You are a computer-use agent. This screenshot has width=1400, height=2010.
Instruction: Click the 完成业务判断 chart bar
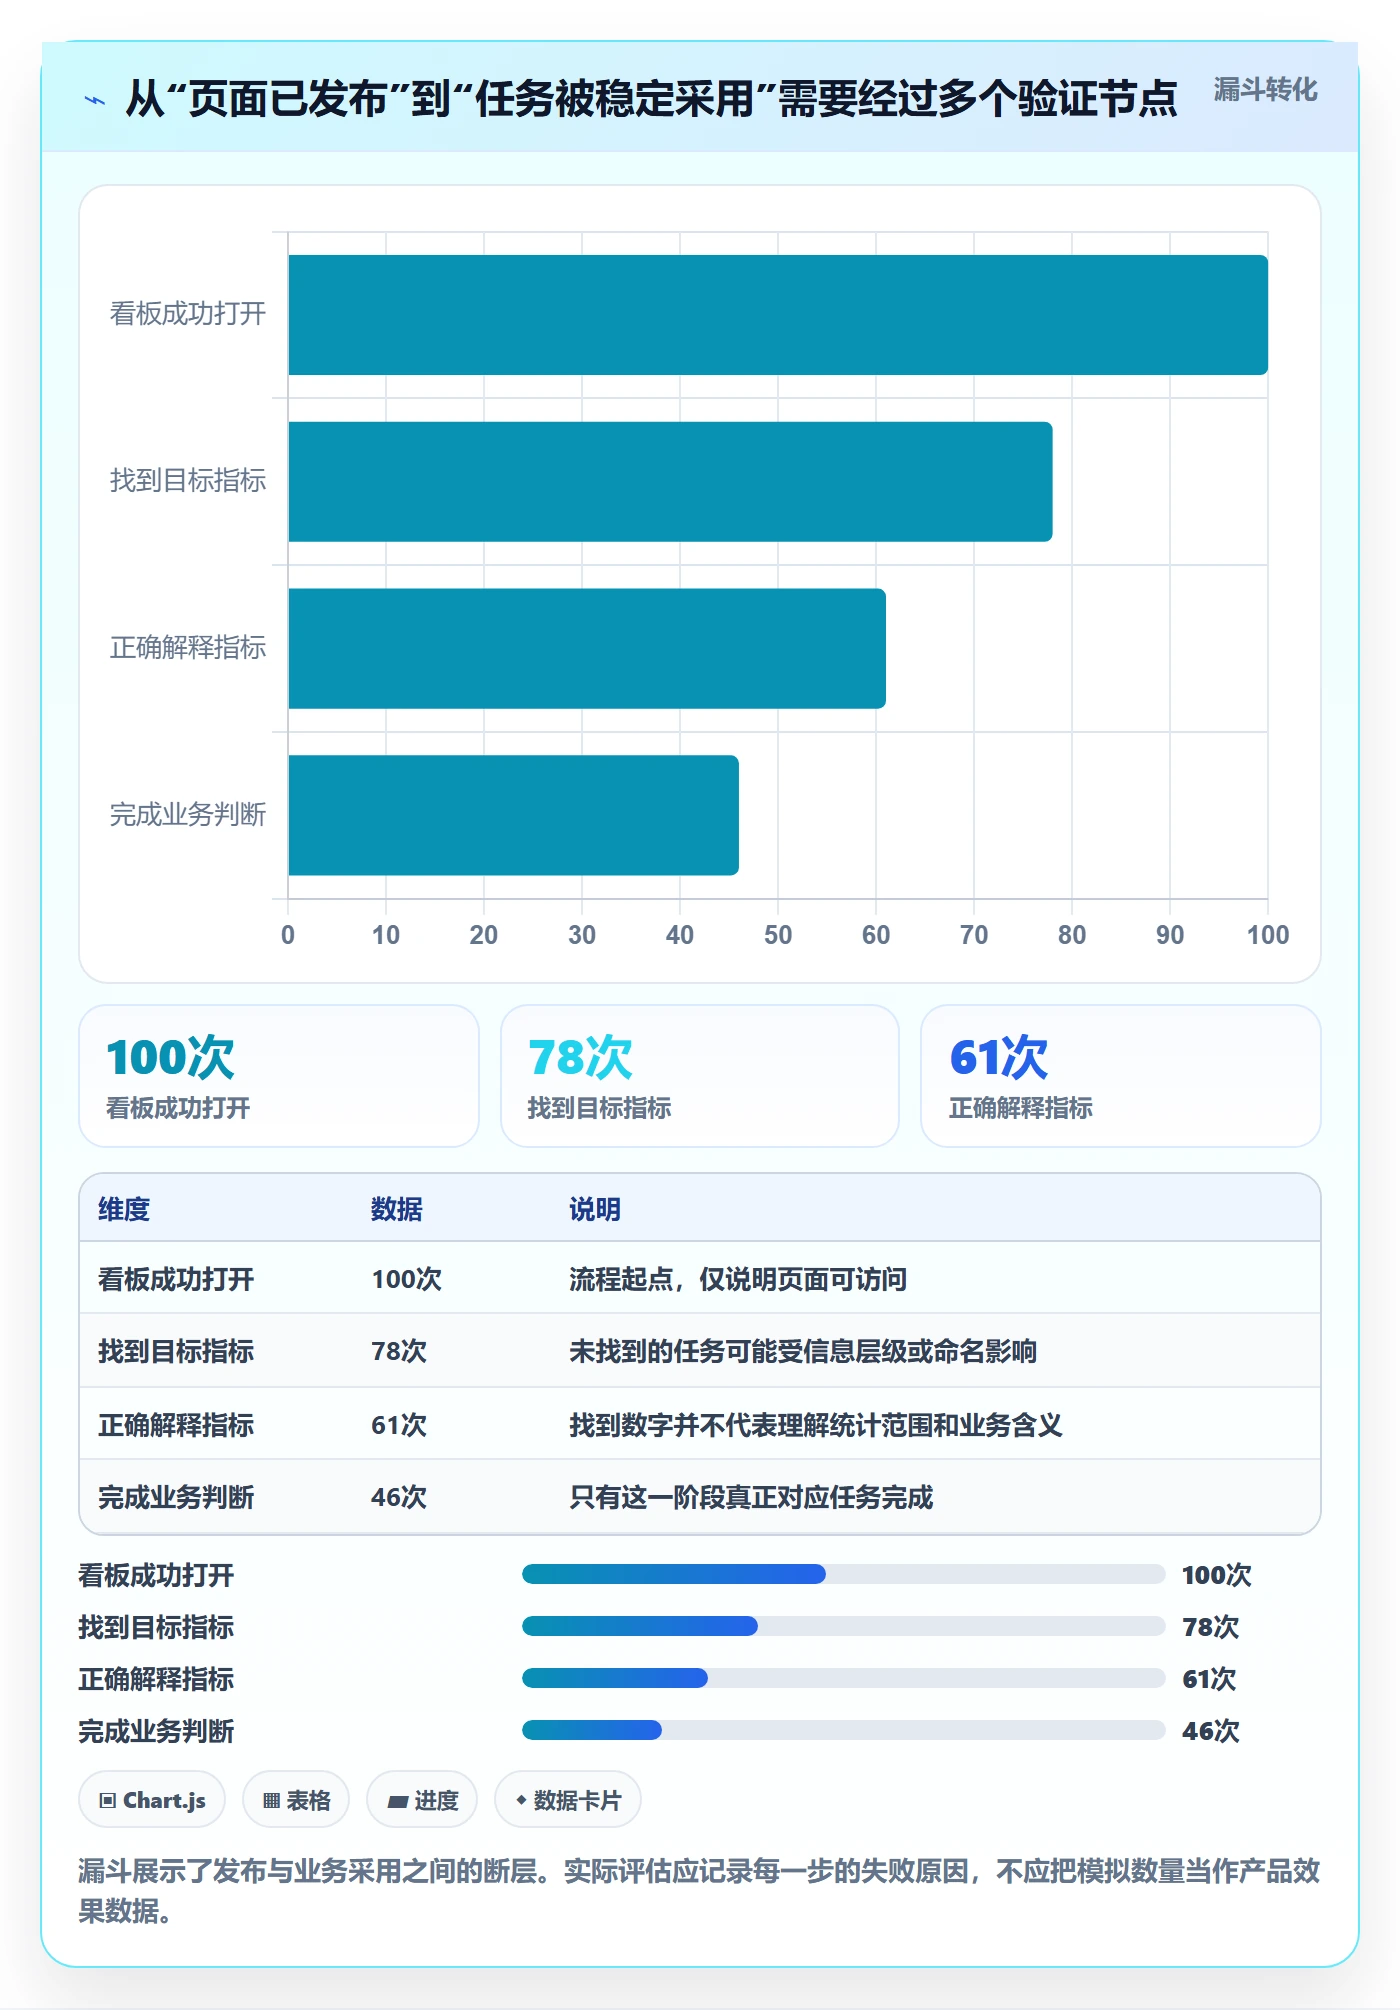513,815
